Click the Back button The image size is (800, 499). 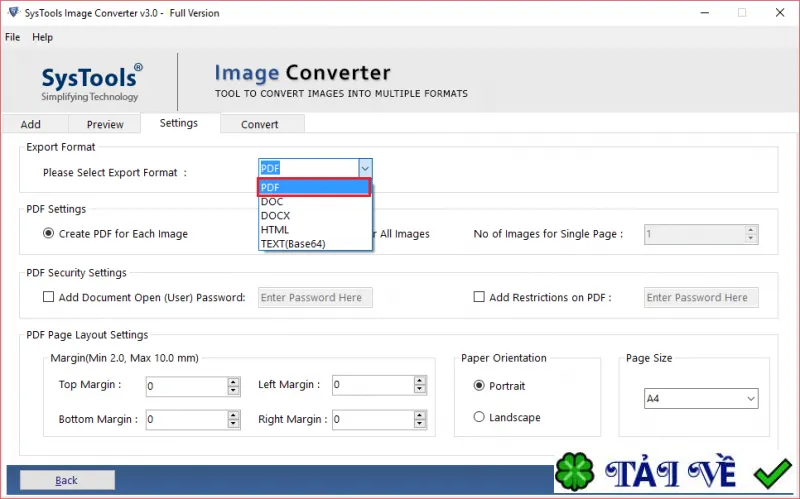tap(67, 480)
